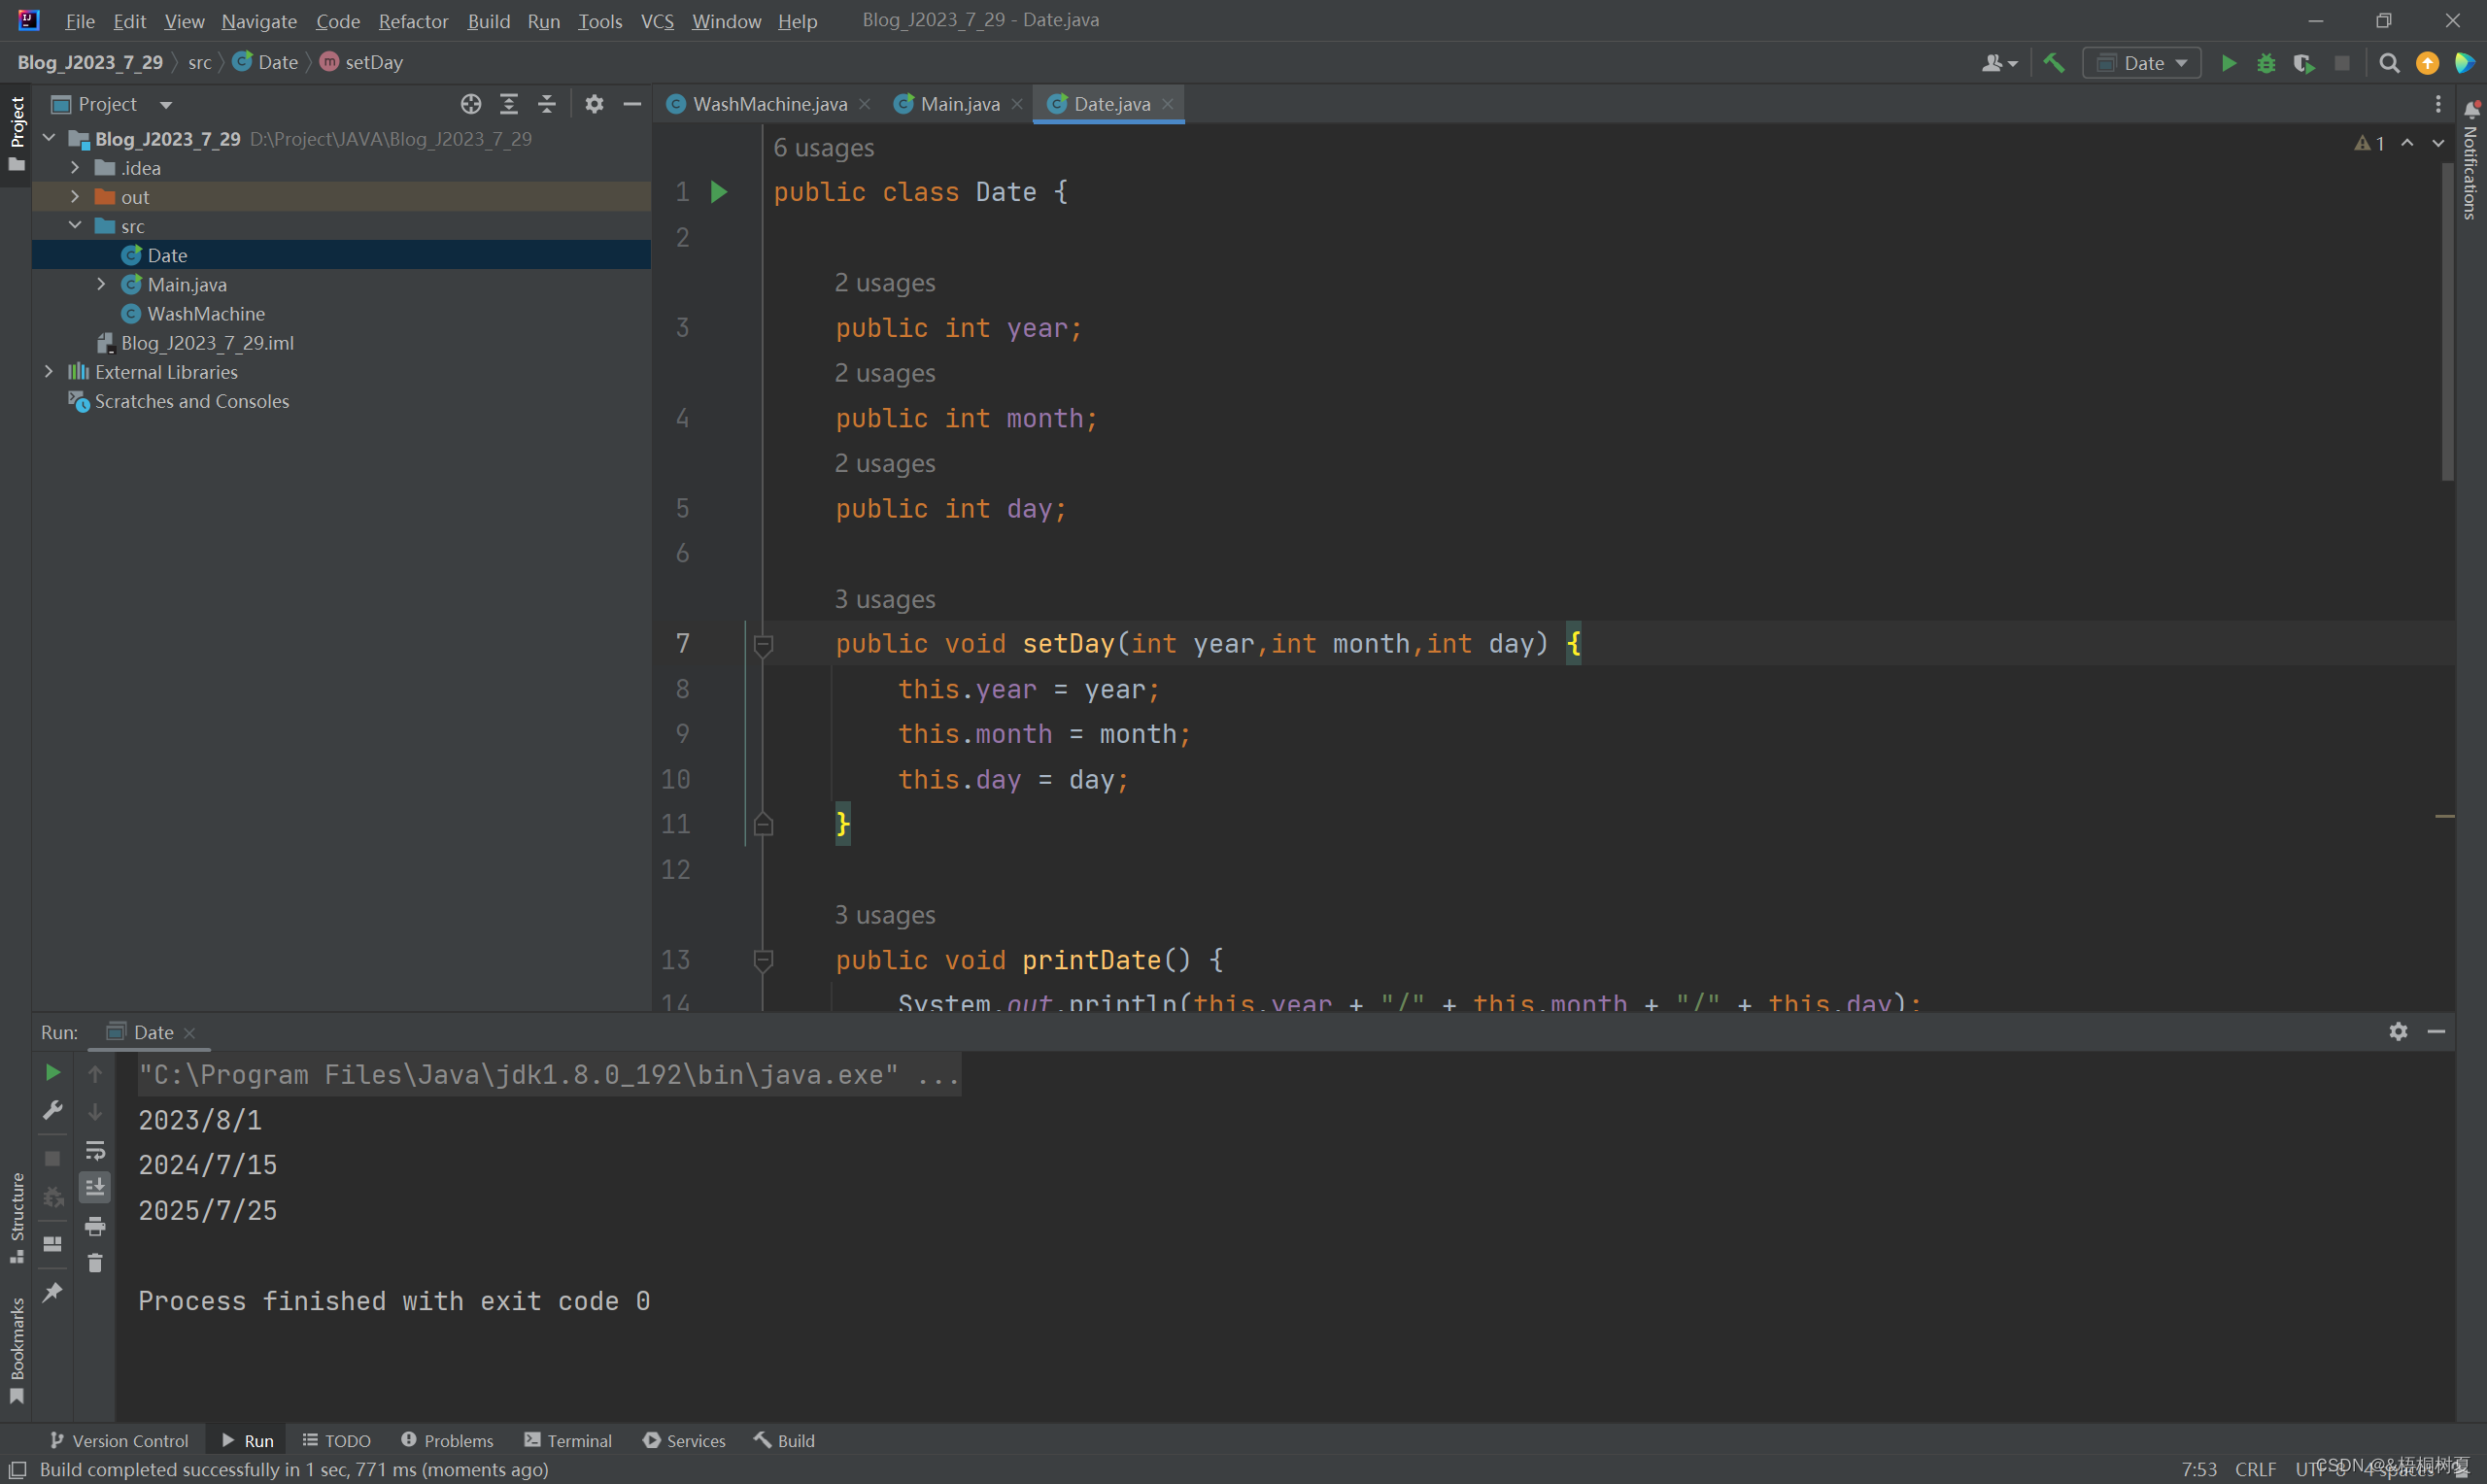
Task: Open Version Control tool window
Action: point(119,1440)
